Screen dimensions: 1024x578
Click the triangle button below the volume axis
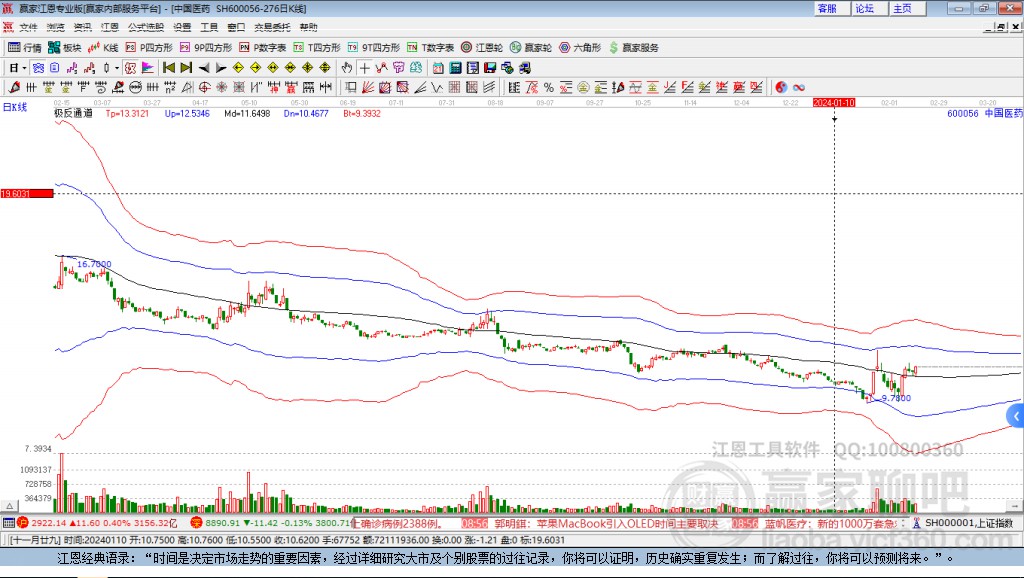click(9, 506)
